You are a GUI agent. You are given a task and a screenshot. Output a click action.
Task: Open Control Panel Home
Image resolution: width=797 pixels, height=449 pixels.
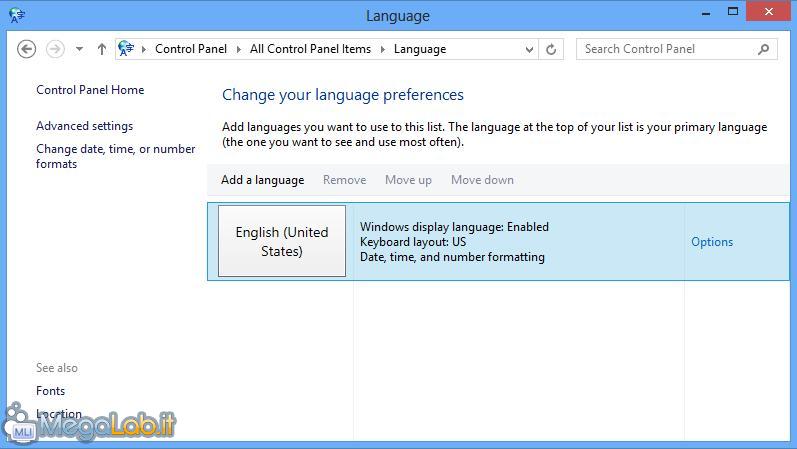(x=90, y=90)
